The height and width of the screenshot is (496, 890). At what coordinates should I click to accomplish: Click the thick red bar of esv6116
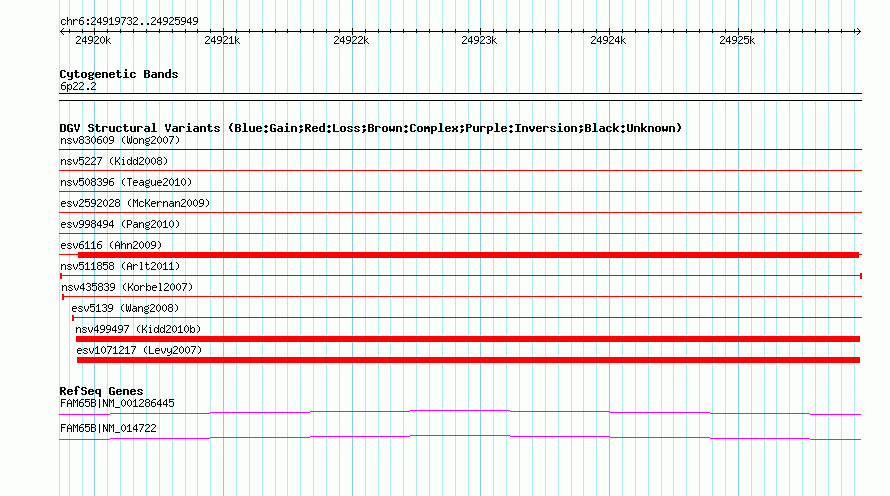pos(468,255)
